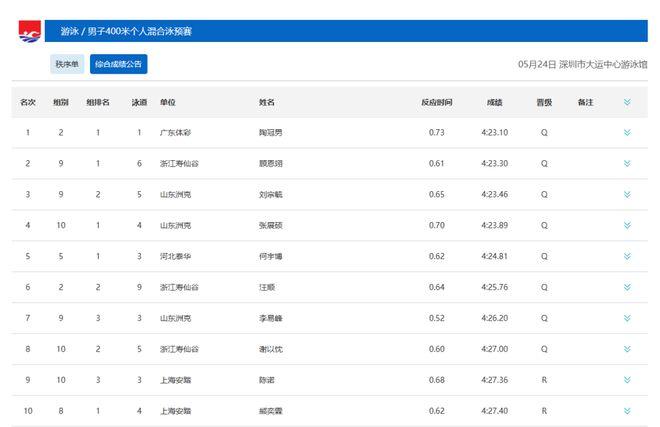Open the 秩序单 tab
Screen dimensions: 660x427
pos(67,64)
